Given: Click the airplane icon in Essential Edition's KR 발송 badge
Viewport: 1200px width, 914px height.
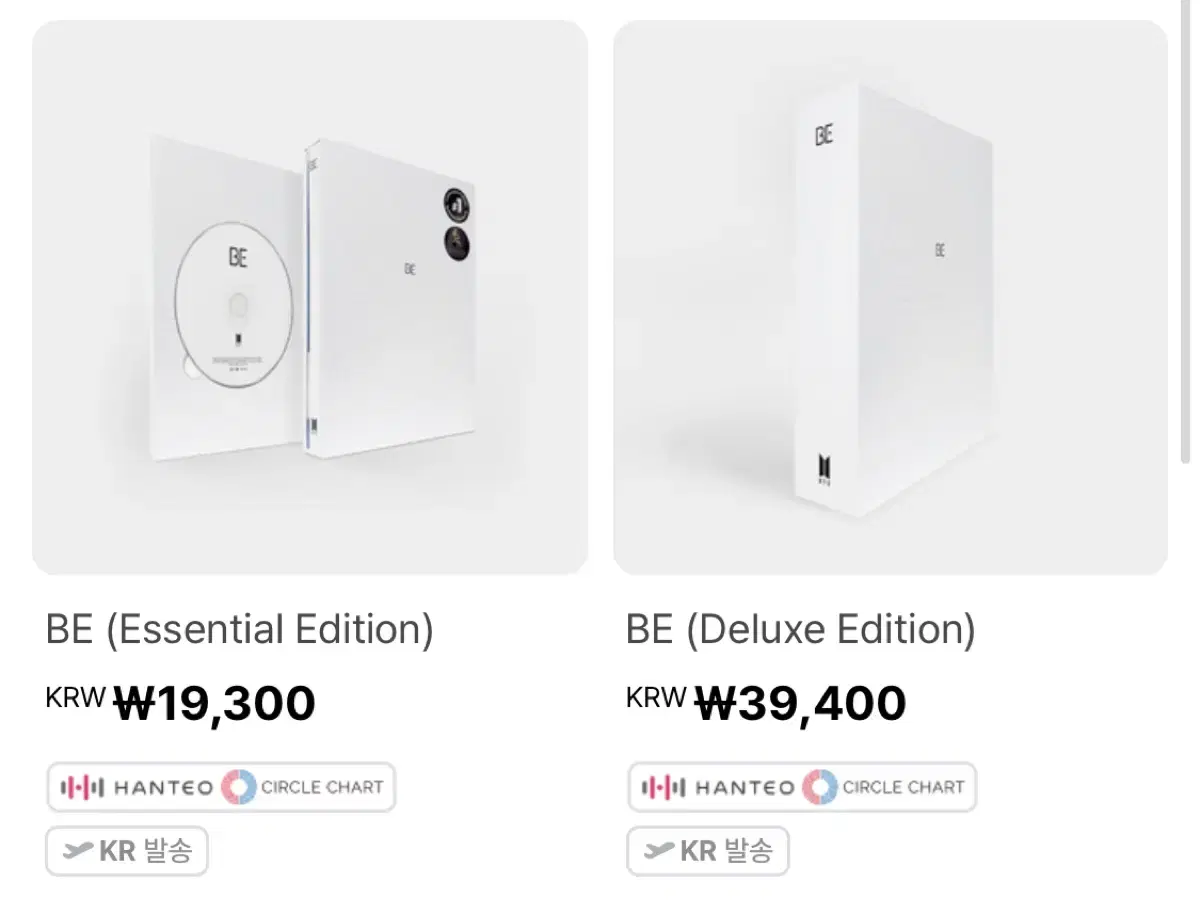Looking at the screenshot, I should click(77, 852).
